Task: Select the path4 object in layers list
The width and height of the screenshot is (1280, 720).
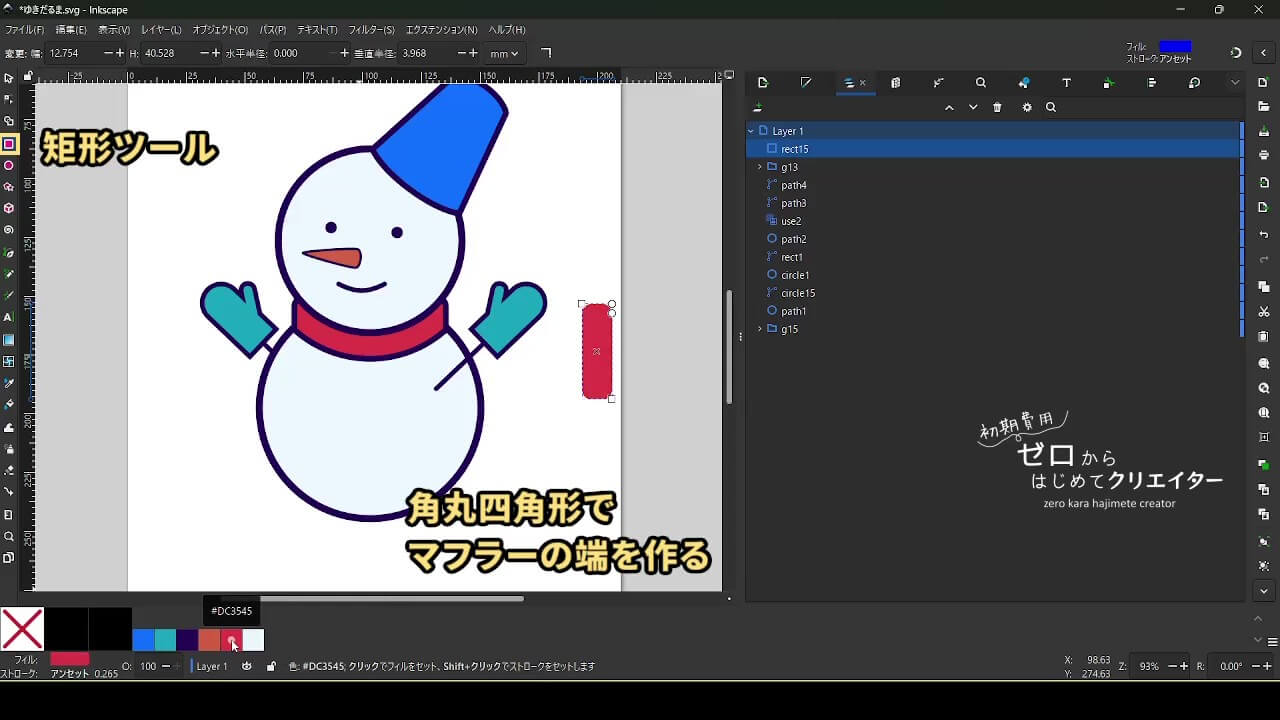Action: tap(794, 185)
